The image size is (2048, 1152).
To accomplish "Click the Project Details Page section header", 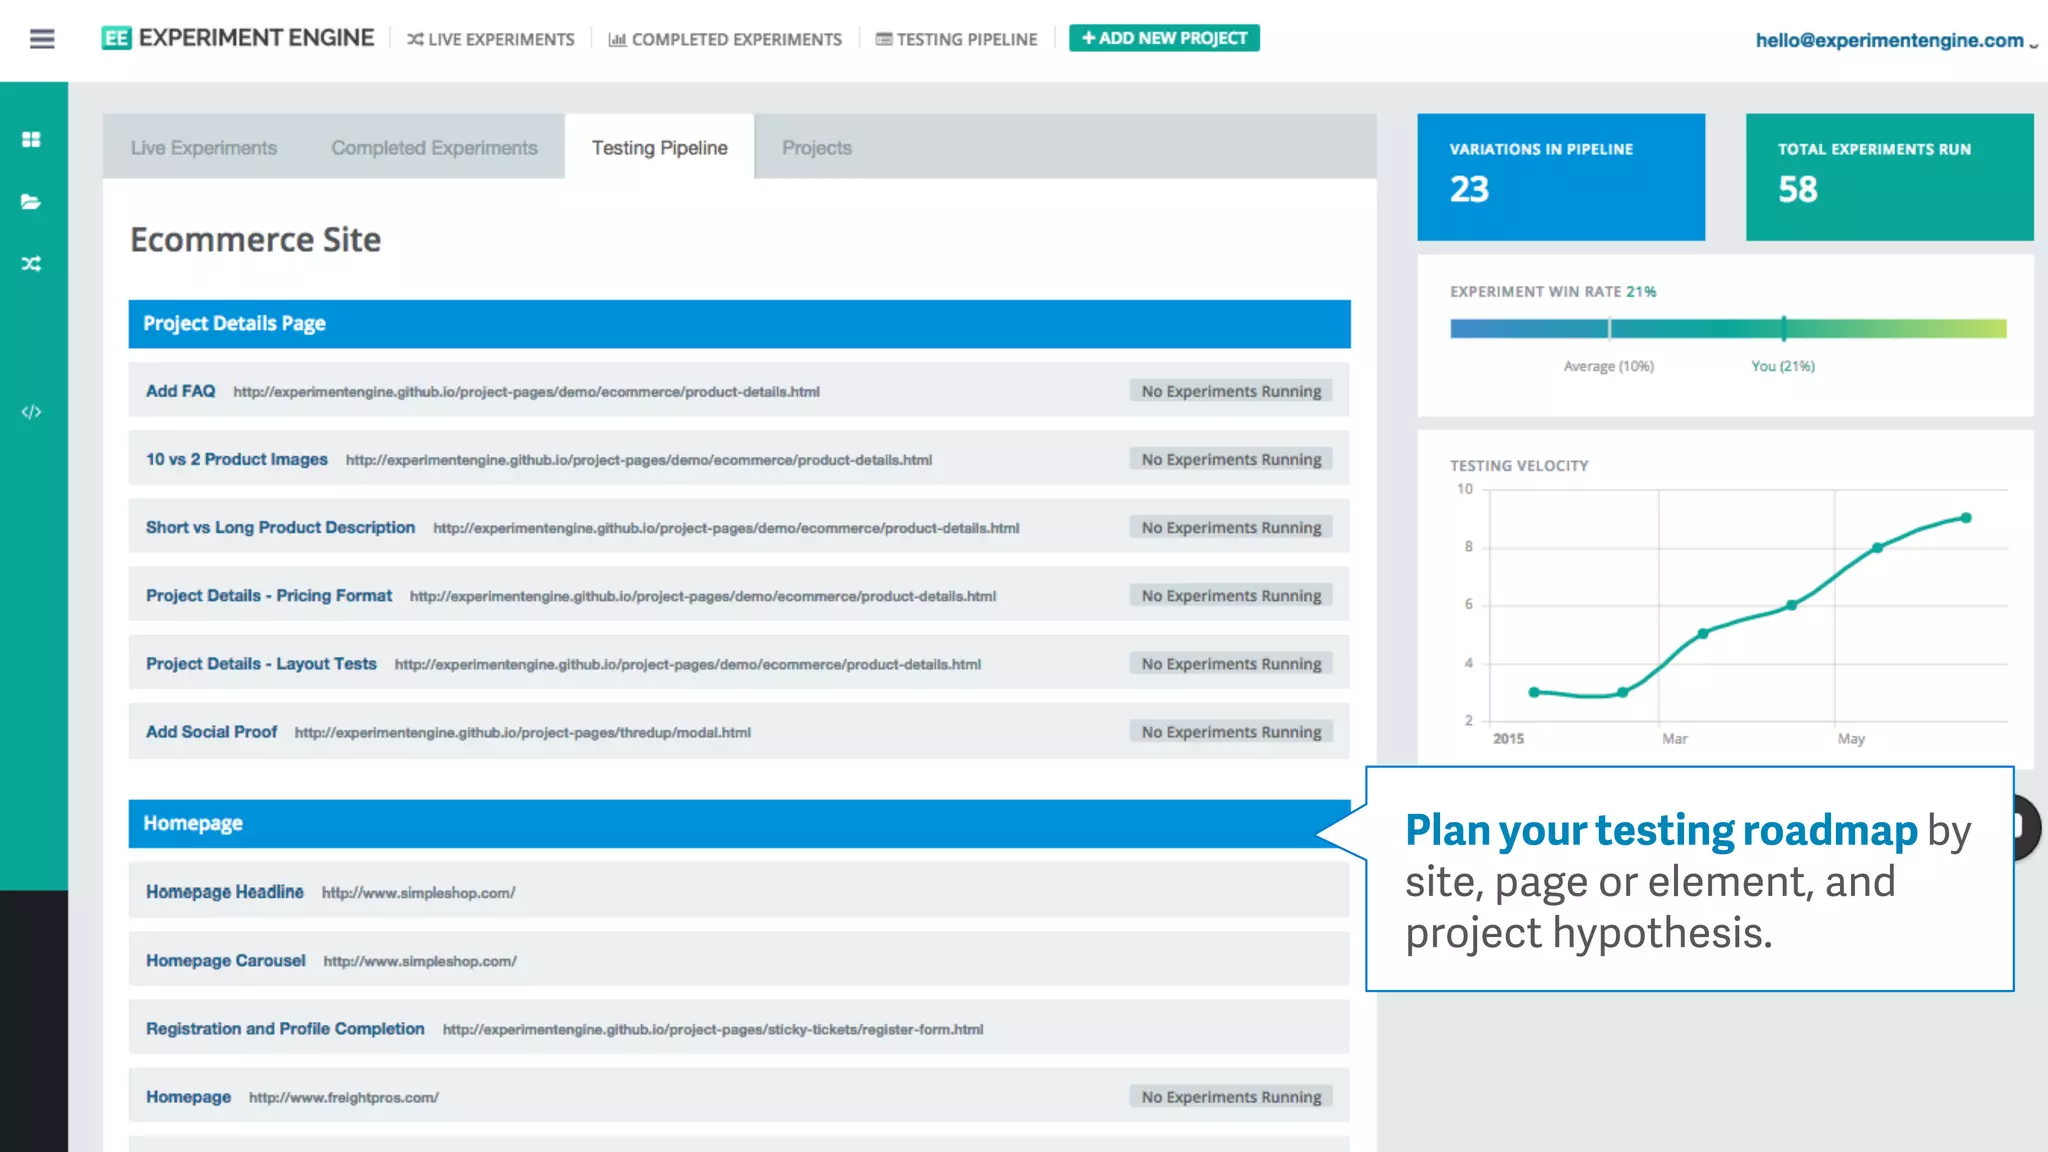I will point(739,324).
